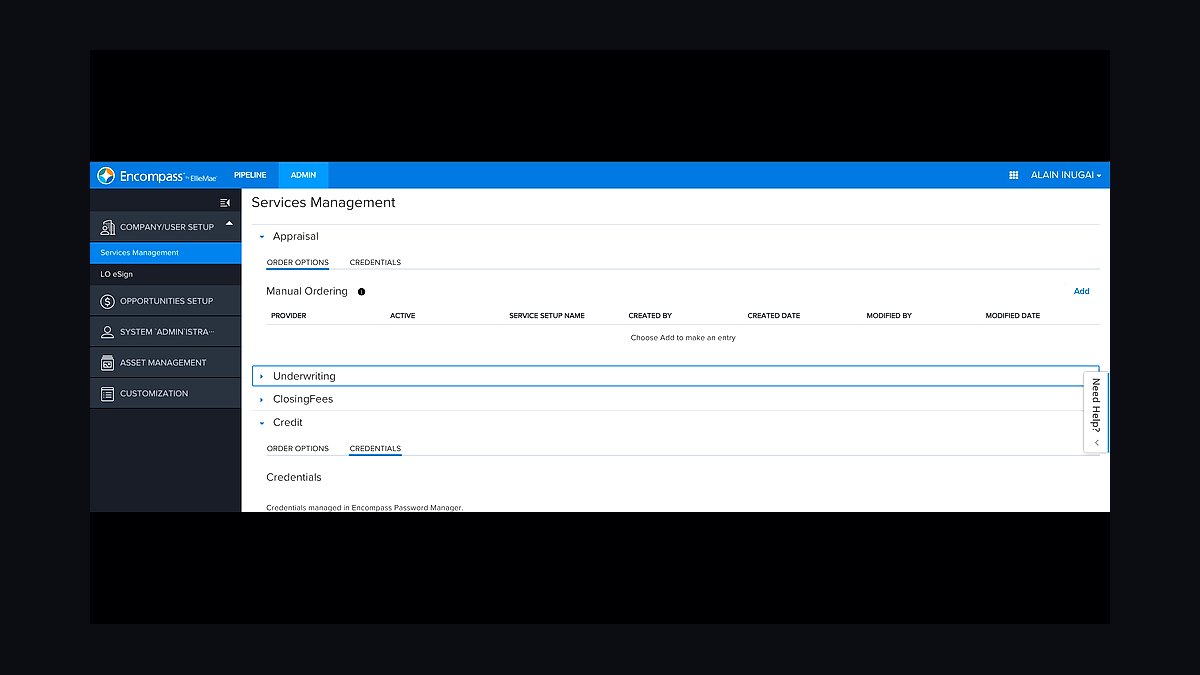Click the Modified Date column header
The width and height of the screenshot is (1200, 675).
pos(1013,316)
